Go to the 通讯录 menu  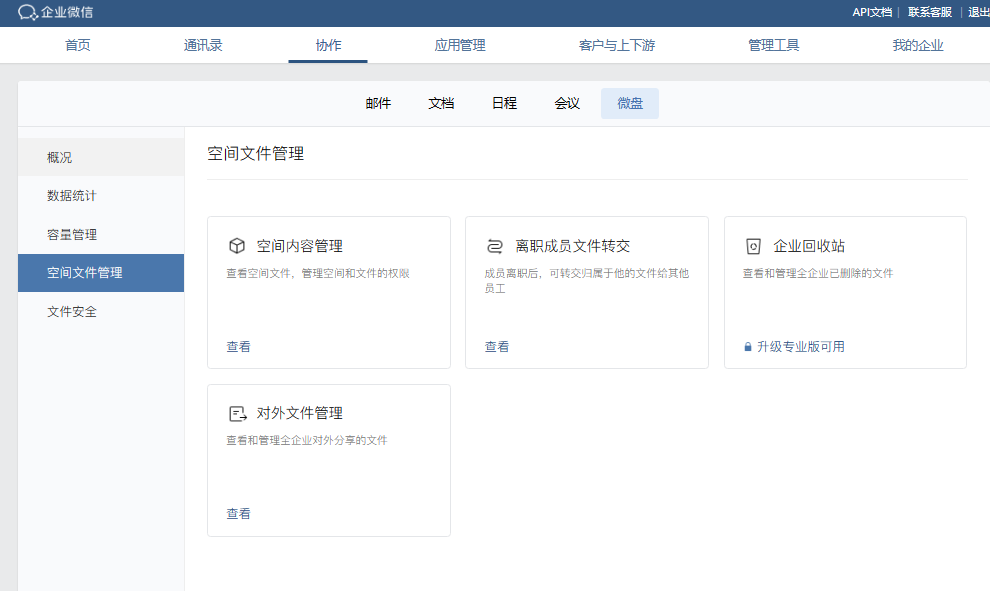click(x=203, y=44)
